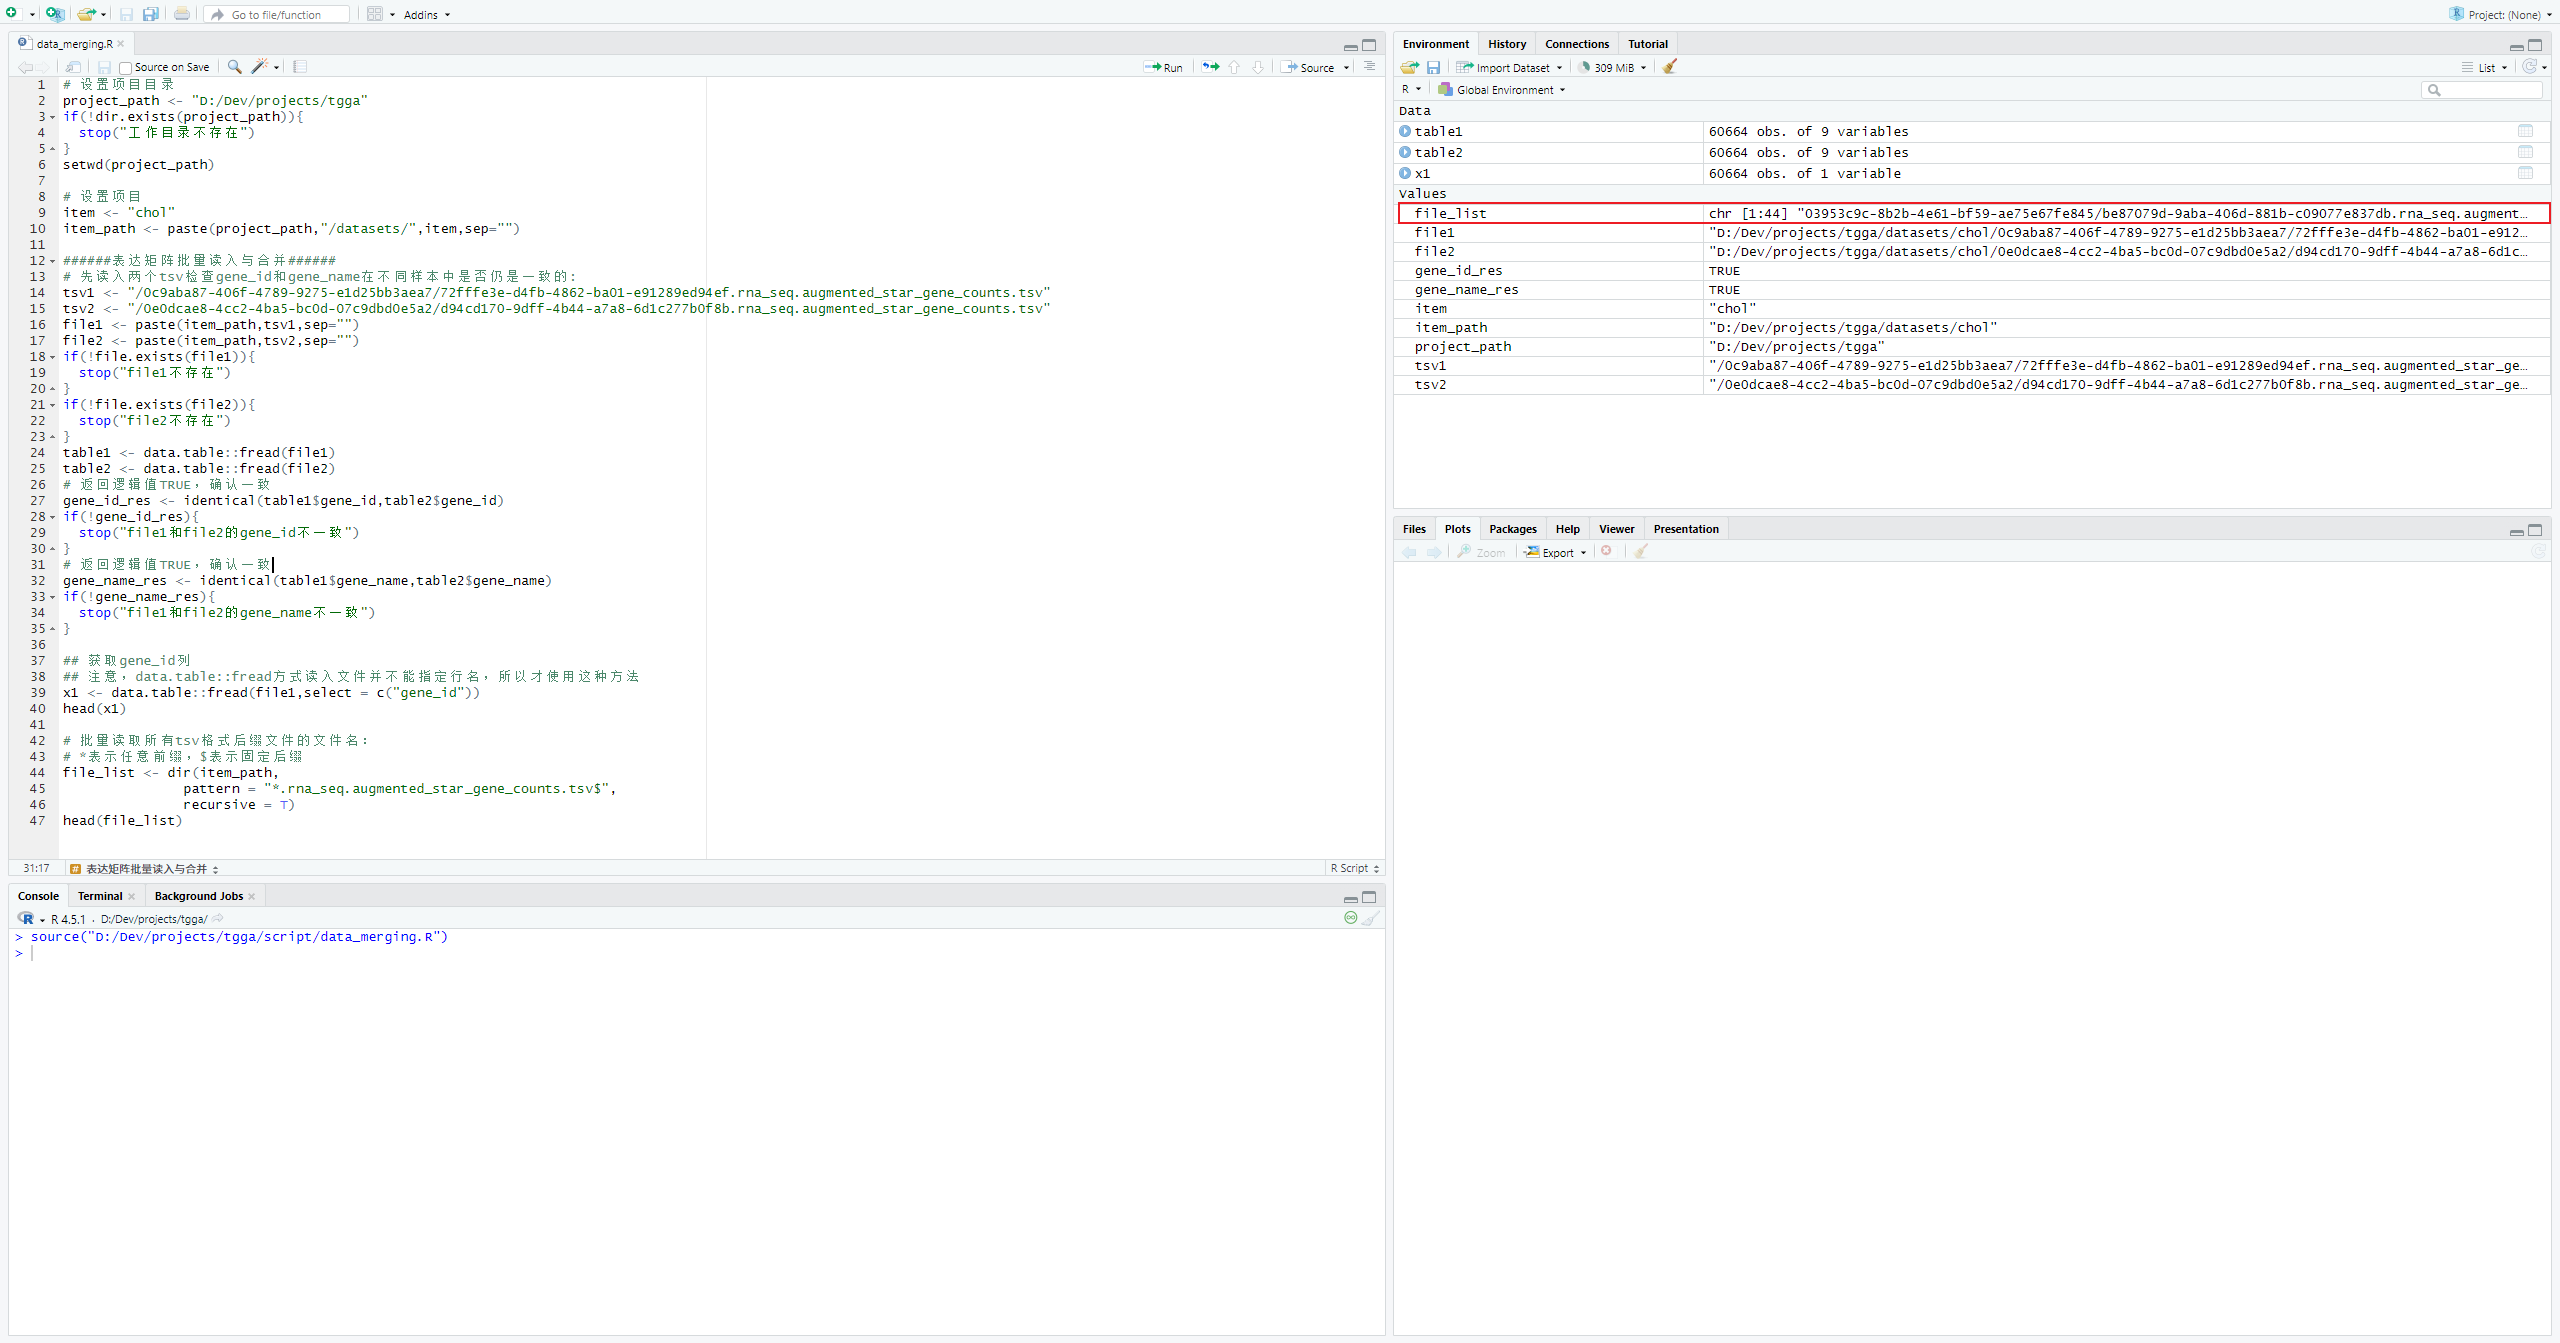Open the List view dropdown
Viewport: 2560px width, 1343px height.
coord(2486,68)
